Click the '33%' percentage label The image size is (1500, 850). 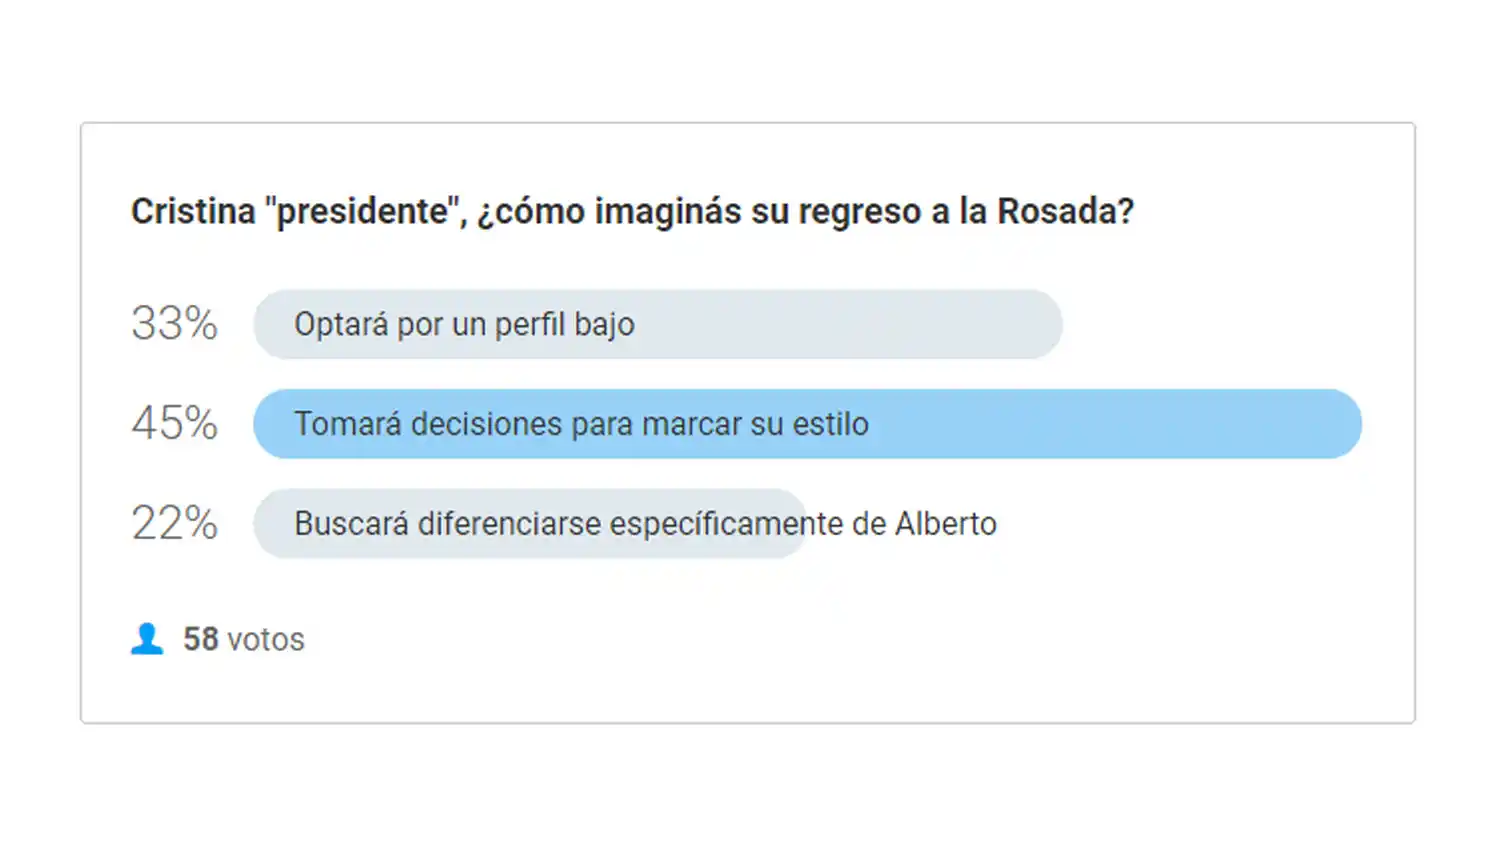[174, 323]
